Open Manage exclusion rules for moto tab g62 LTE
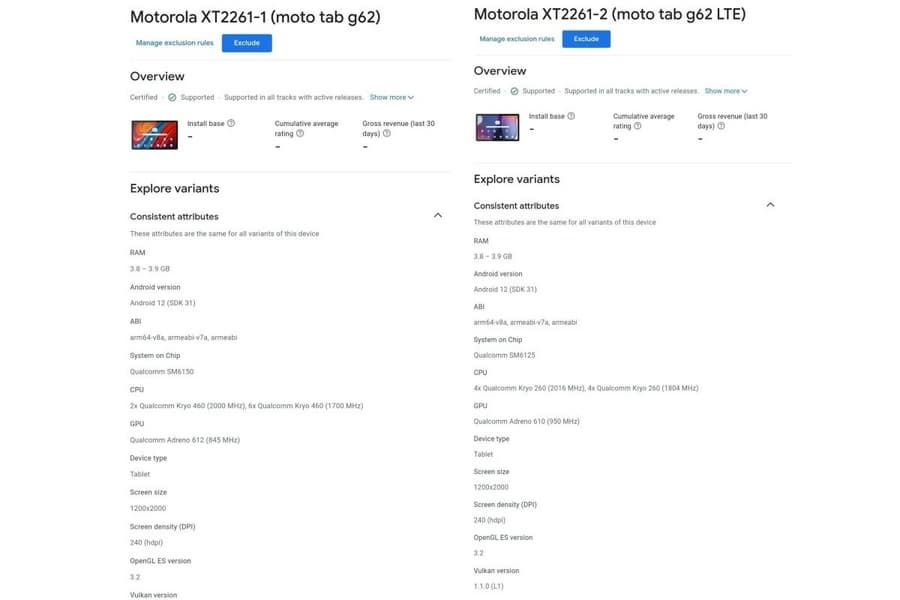Image resolution: width=900 pixels, height=600 pixels. (x=517, y=39)
